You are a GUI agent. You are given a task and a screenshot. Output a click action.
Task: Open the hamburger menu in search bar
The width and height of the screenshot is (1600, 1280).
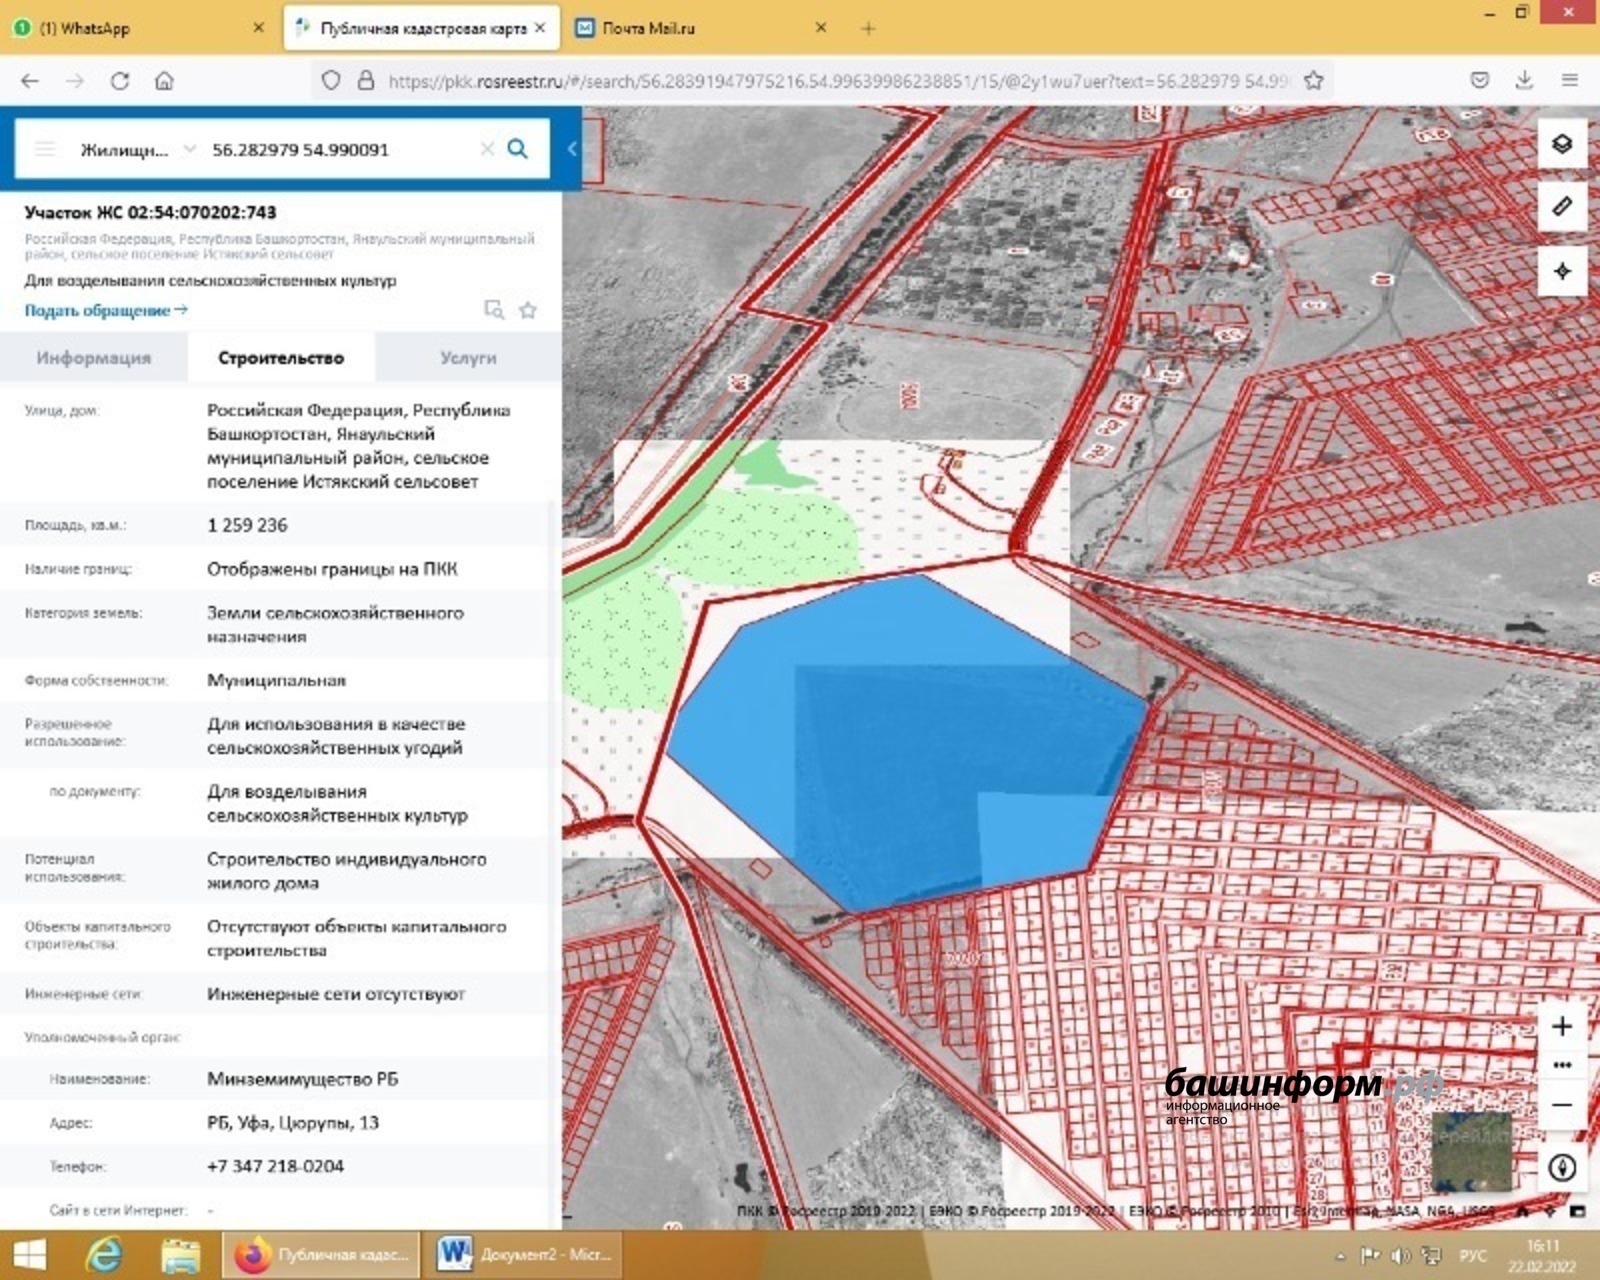point(45,149)
